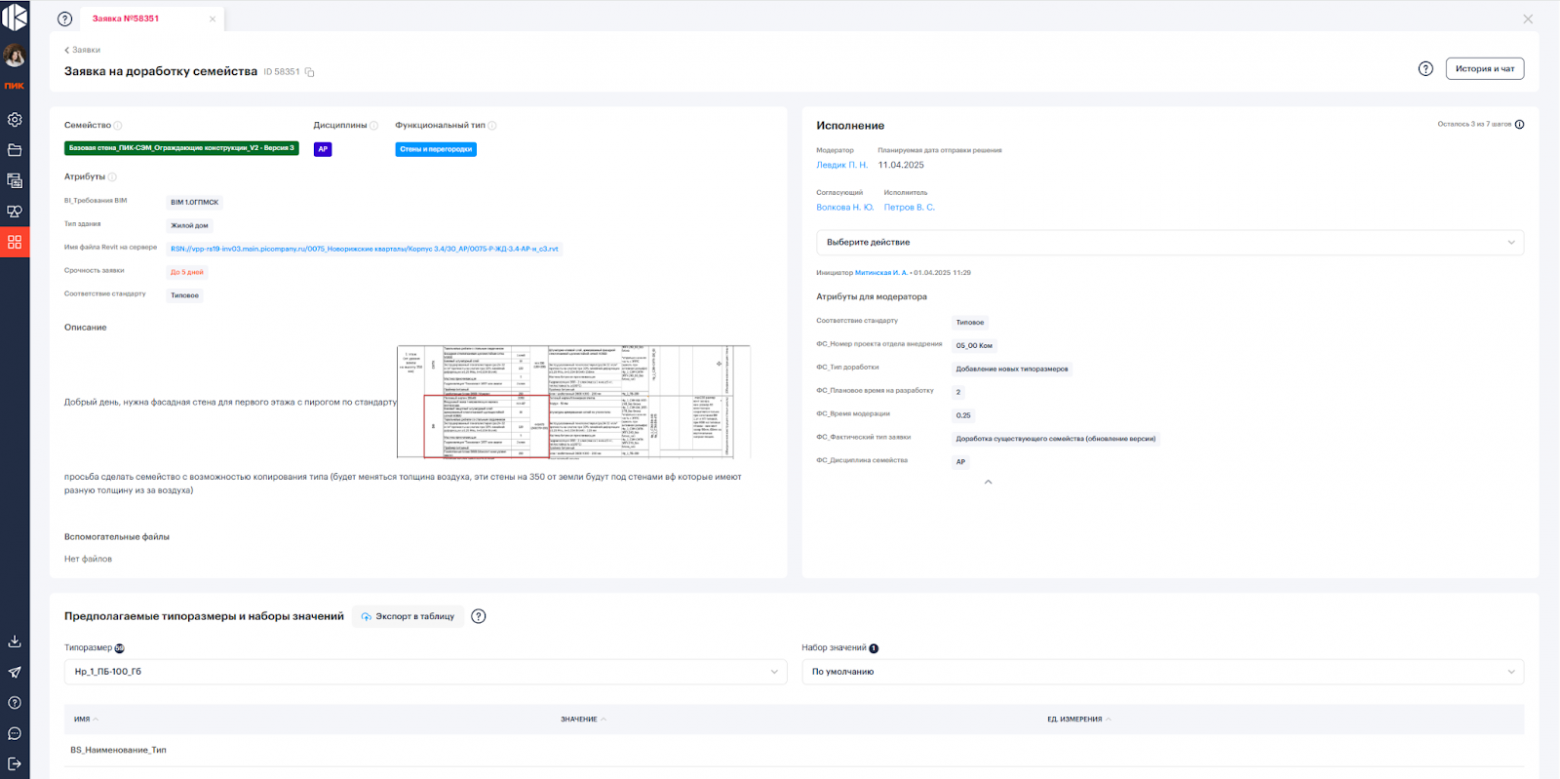
Task: Open settings from the sidebar gear icon
Action: 15,120
